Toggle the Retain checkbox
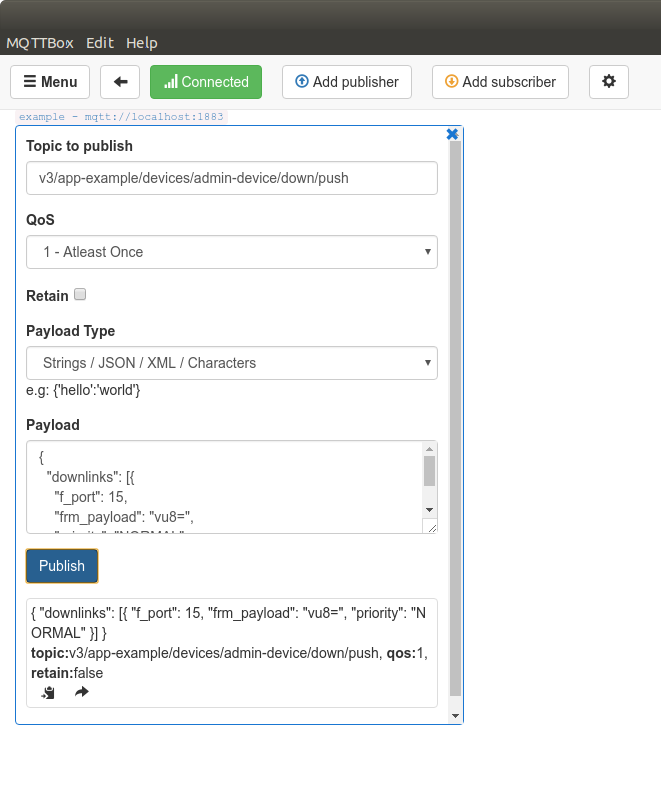 (x=80, y=295)
